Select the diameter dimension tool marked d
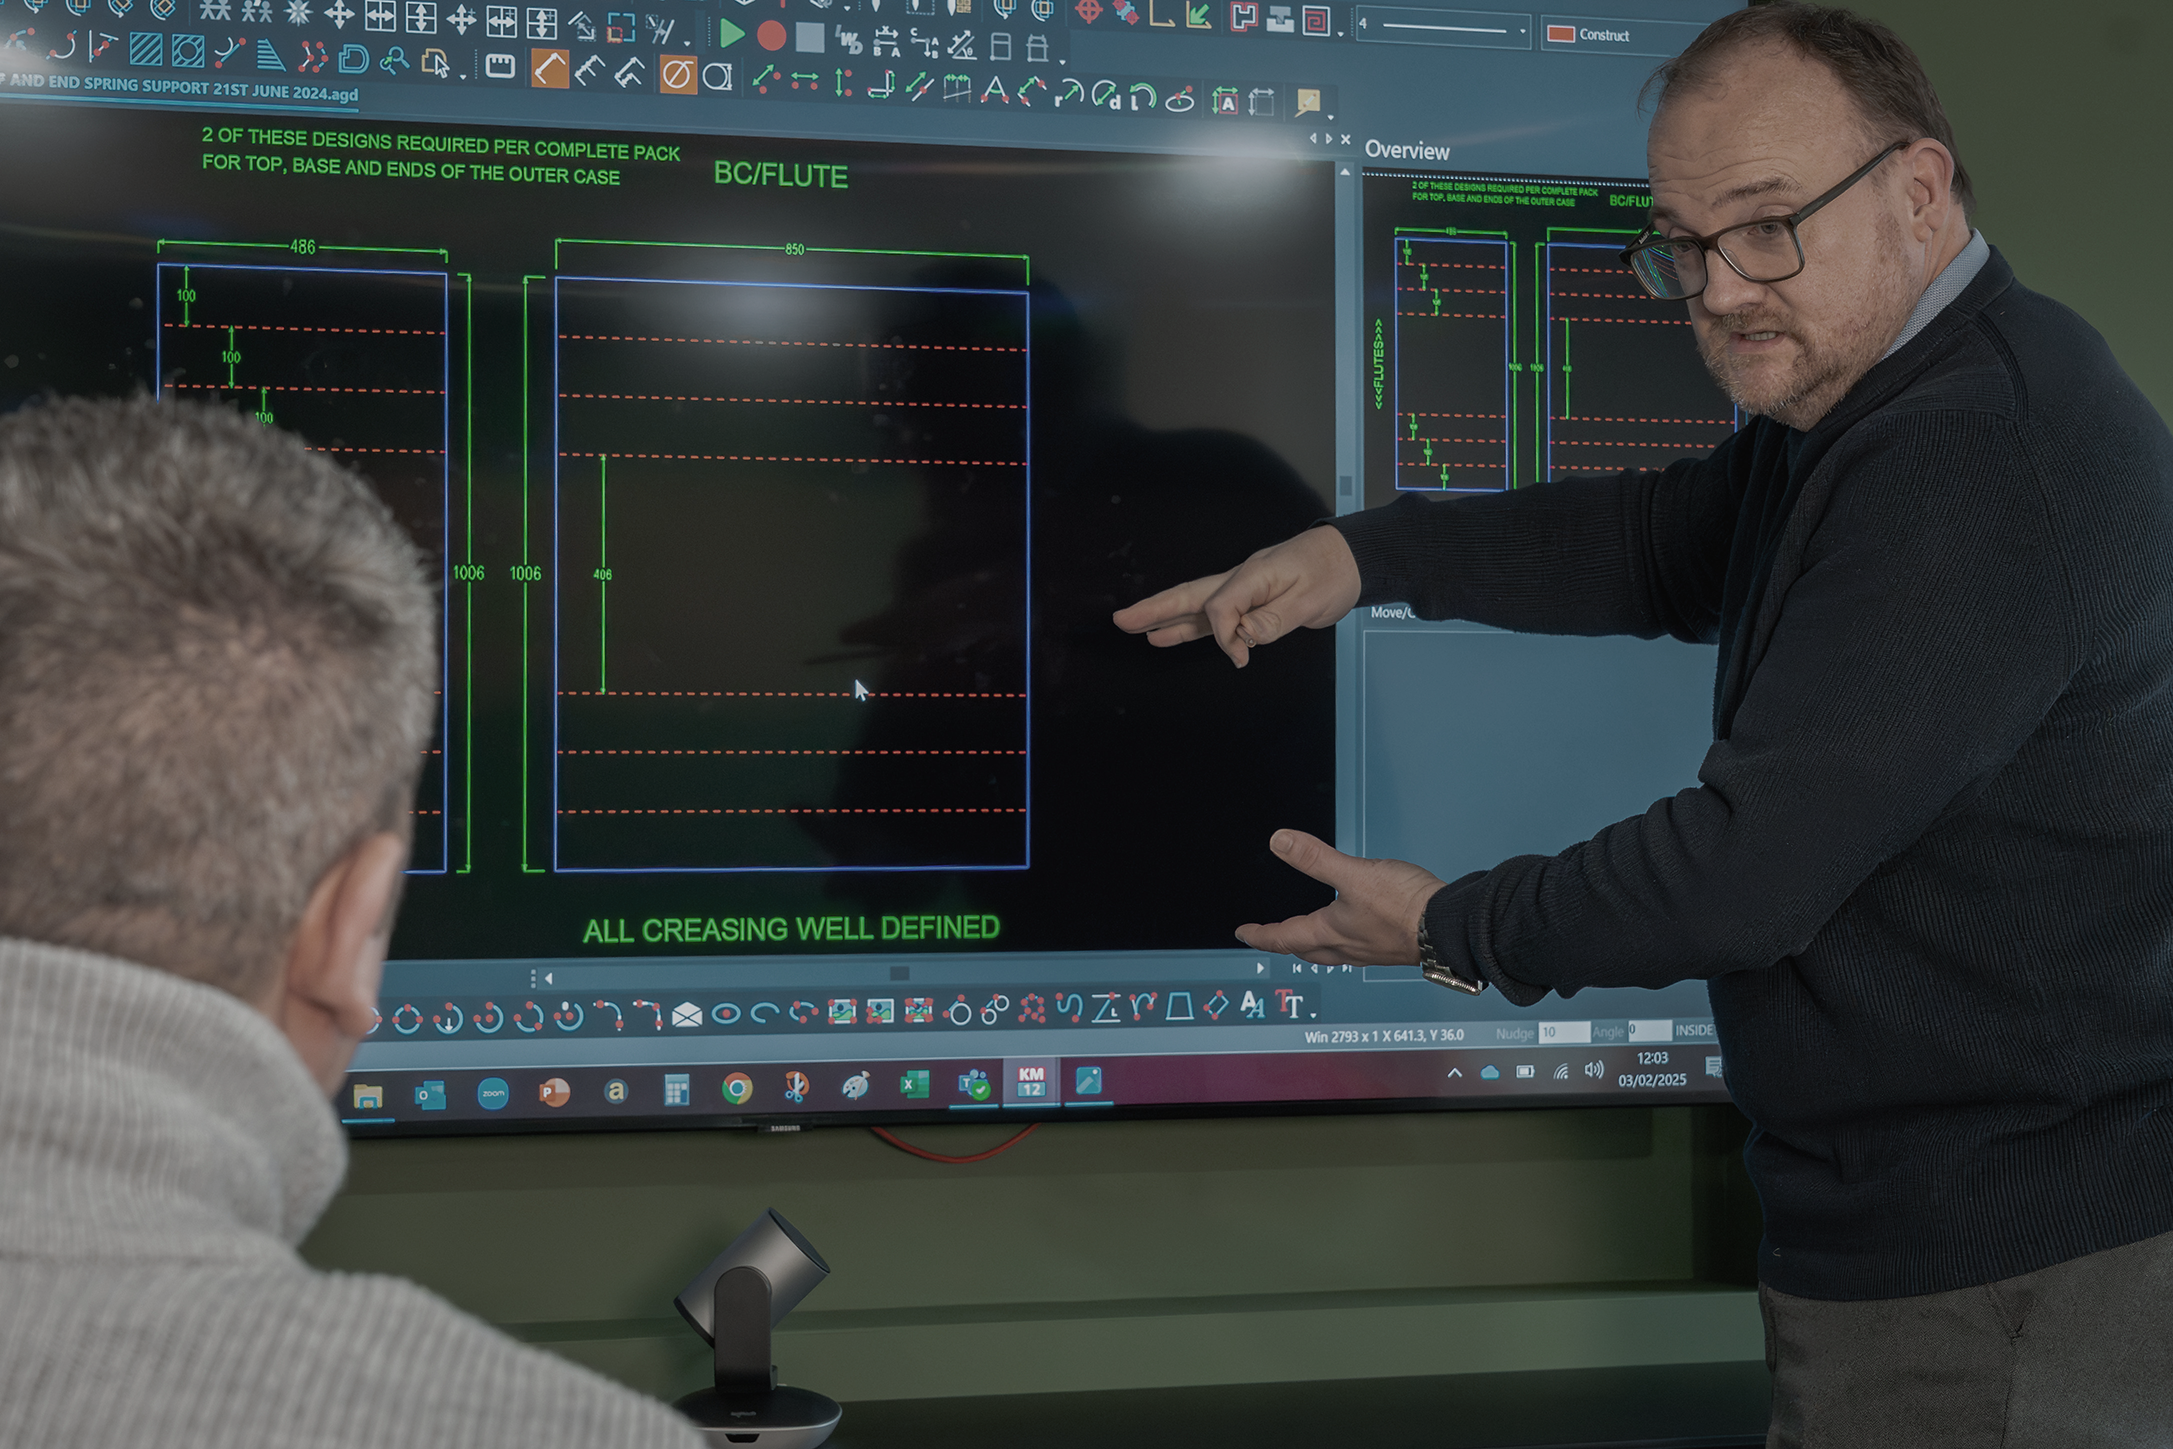The height and width of the screenshot is (1449, 2173). click(1106, 95)
